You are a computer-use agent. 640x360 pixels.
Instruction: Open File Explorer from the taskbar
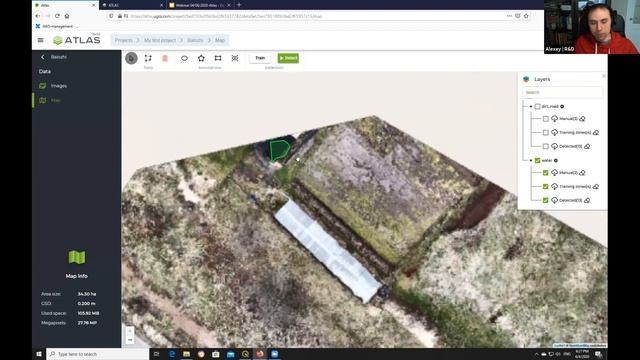coord(187,354)
